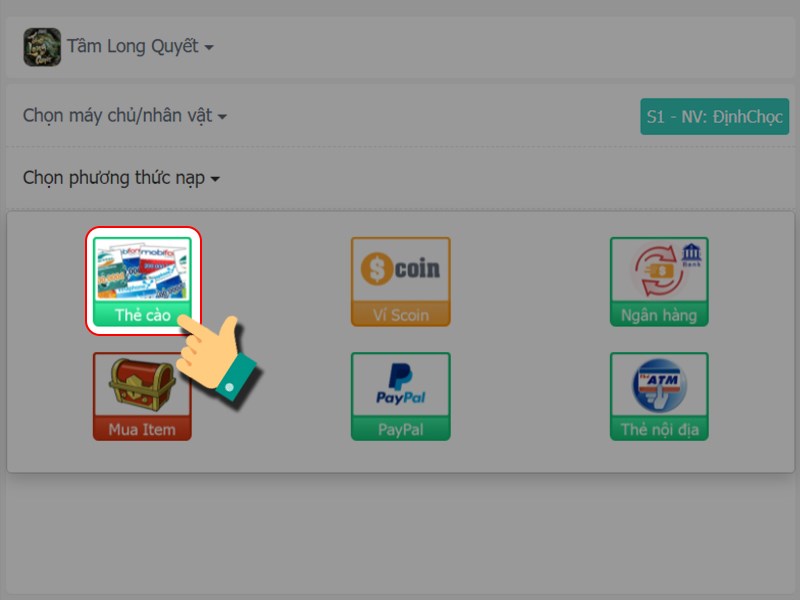The height and width of the screenshot is (600, 800).
Task: Select the Thẻ cào payment option
Action: [142, 281]
